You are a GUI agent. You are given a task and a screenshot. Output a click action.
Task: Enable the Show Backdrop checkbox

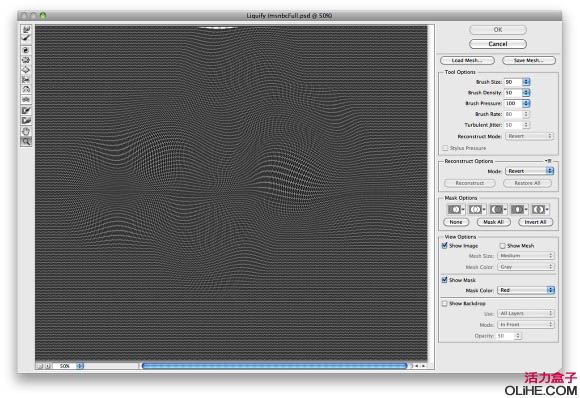(x=445, y=304)
